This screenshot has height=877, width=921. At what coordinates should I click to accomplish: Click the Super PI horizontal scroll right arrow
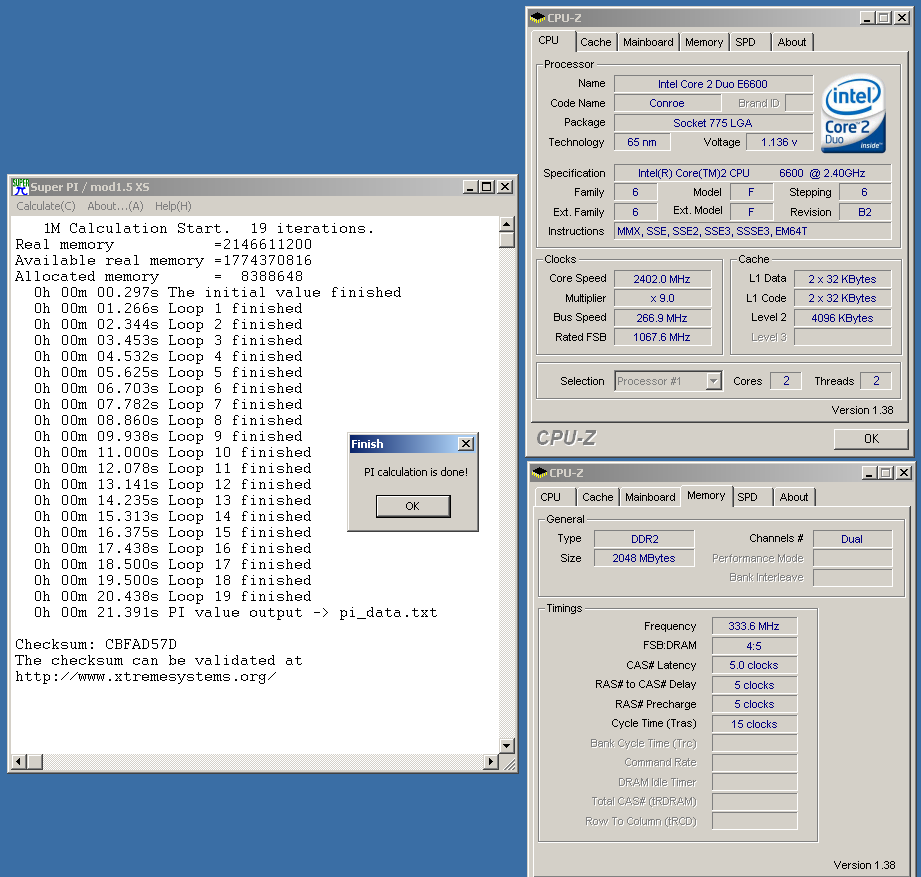(x=490, y=762)
